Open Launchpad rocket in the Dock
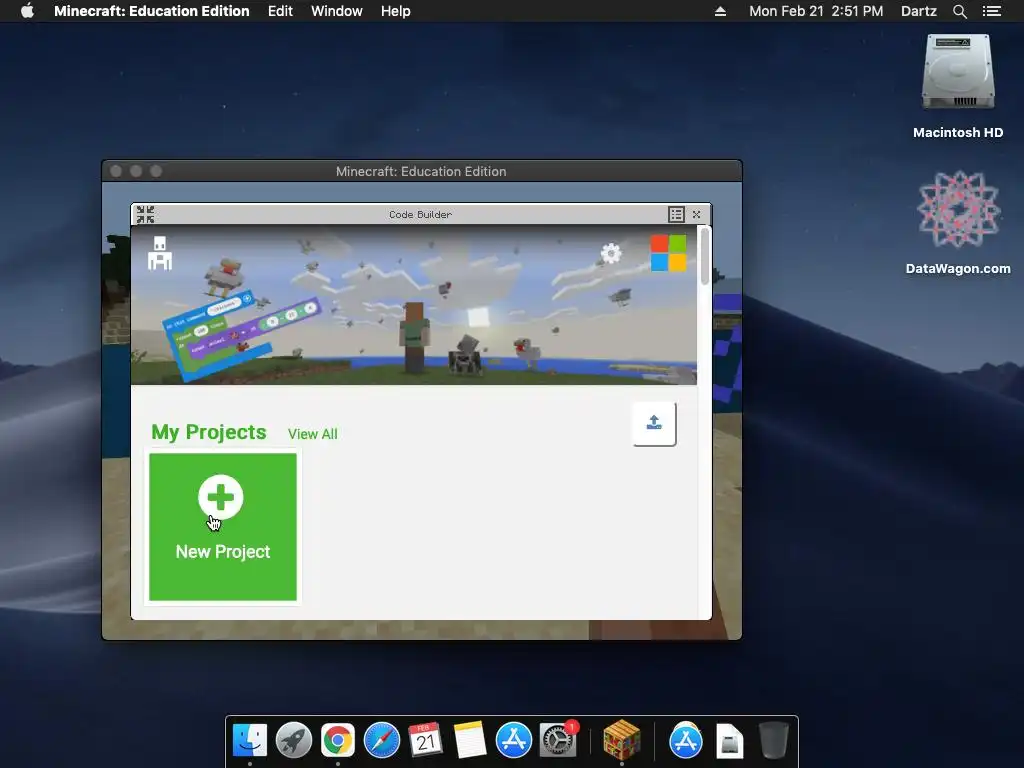 pos(294,740)
